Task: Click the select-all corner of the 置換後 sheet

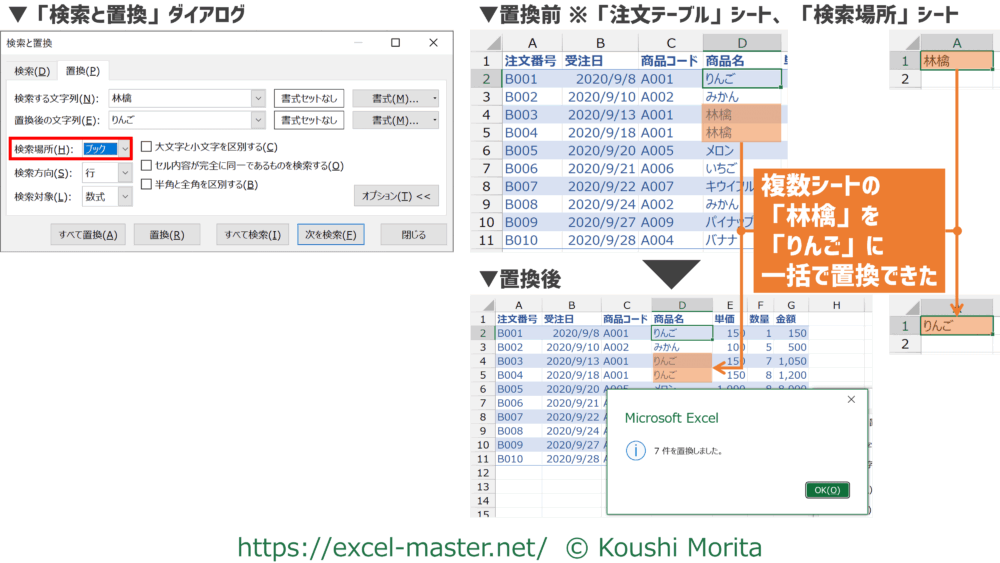Action: (482, 305)
